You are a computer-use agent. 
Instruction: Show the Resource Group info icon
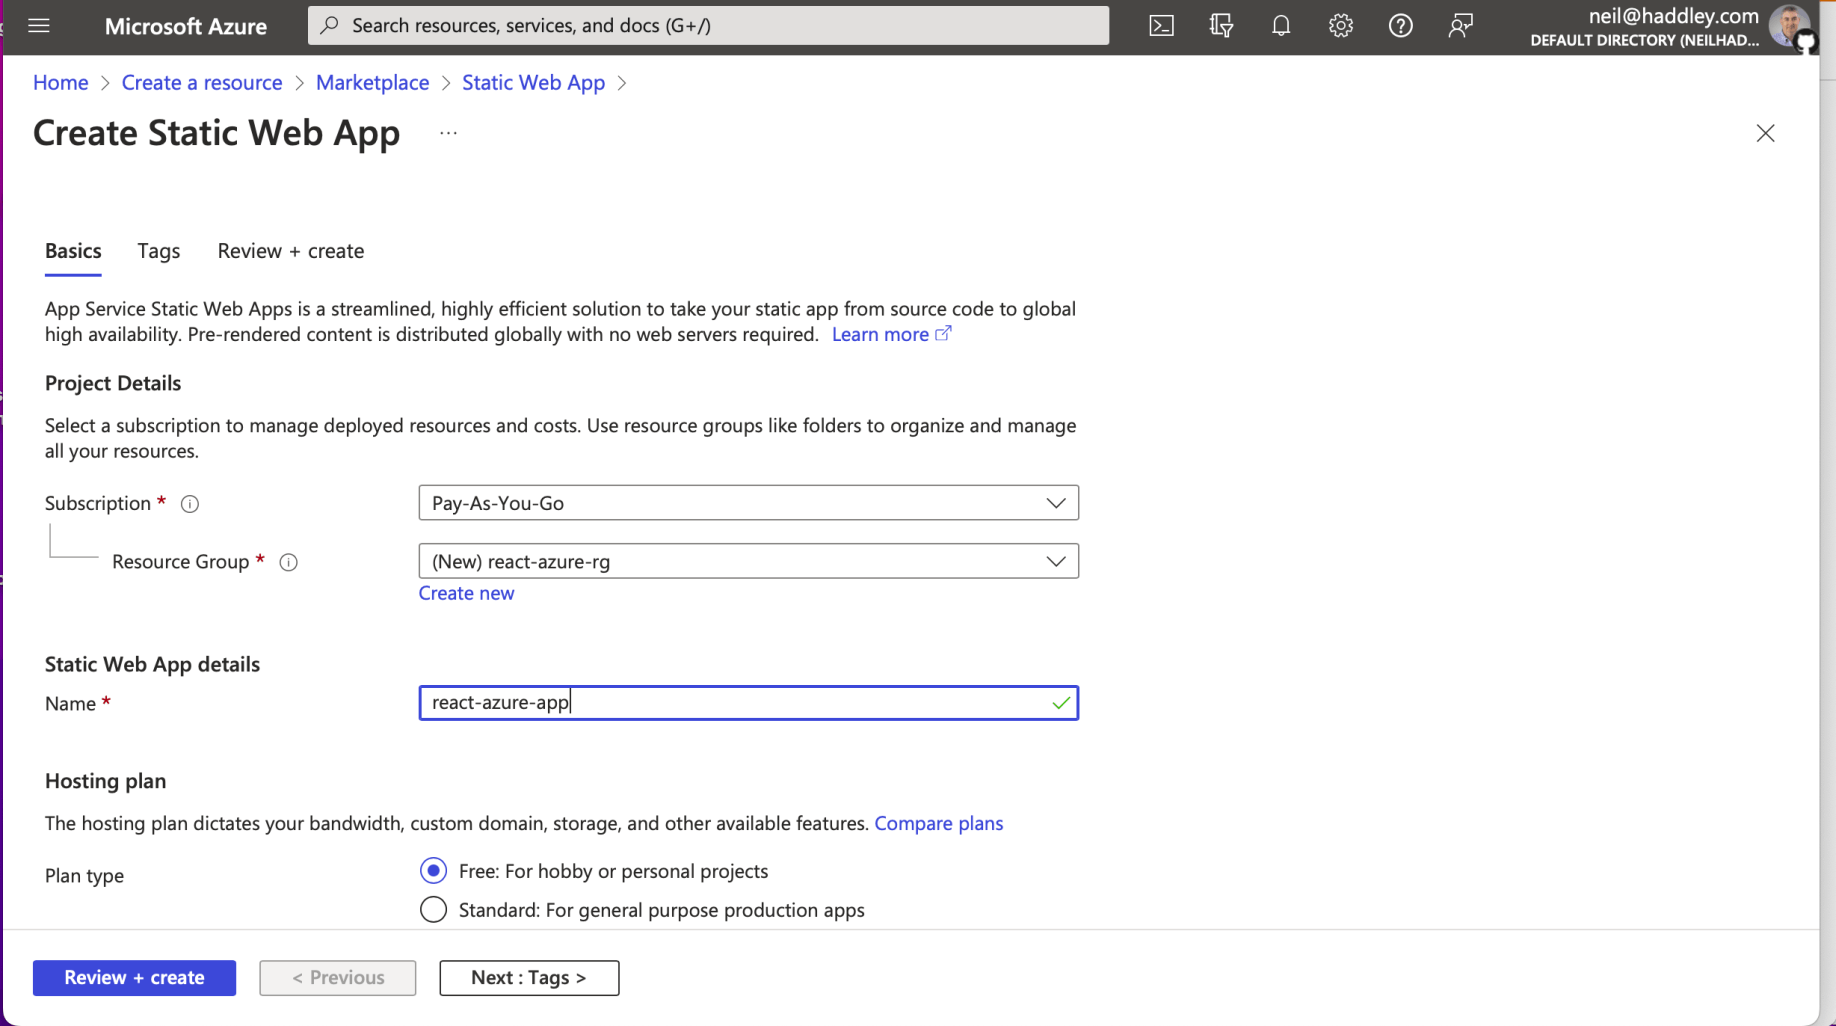pos(289,562)
